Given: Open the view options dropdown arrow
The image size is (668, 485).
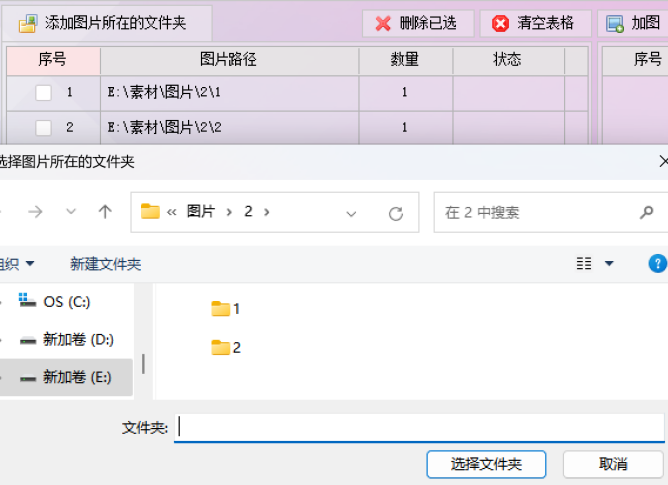Looking at the screenshot, I should pos(609,263).
